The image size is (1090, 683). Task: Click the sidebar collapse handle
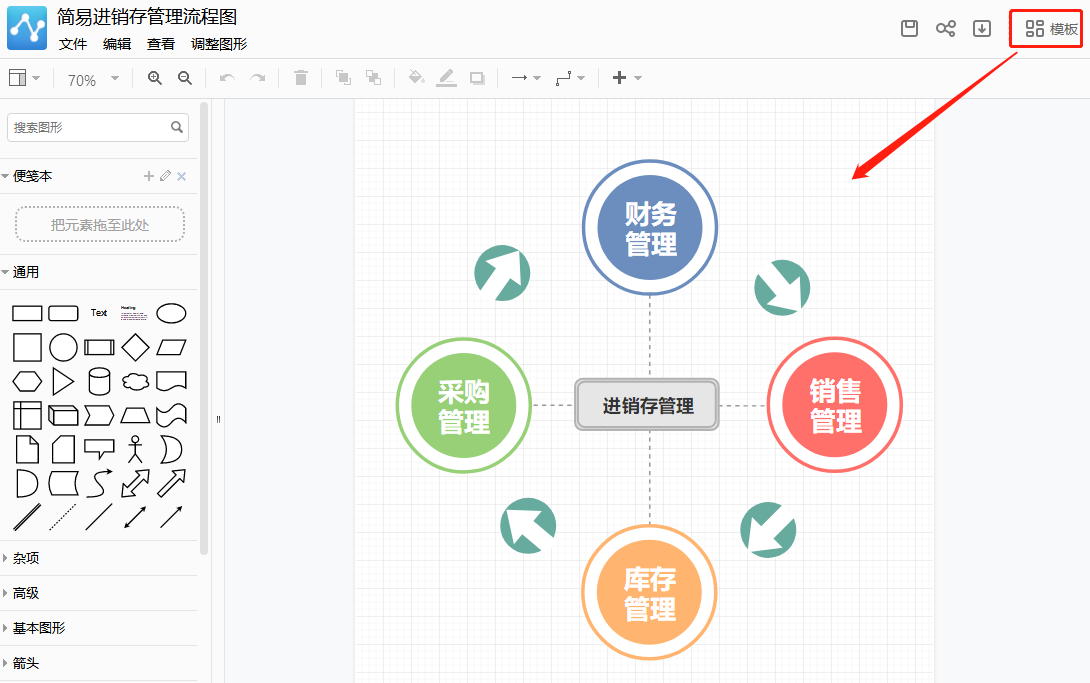[x=218, y=420]
